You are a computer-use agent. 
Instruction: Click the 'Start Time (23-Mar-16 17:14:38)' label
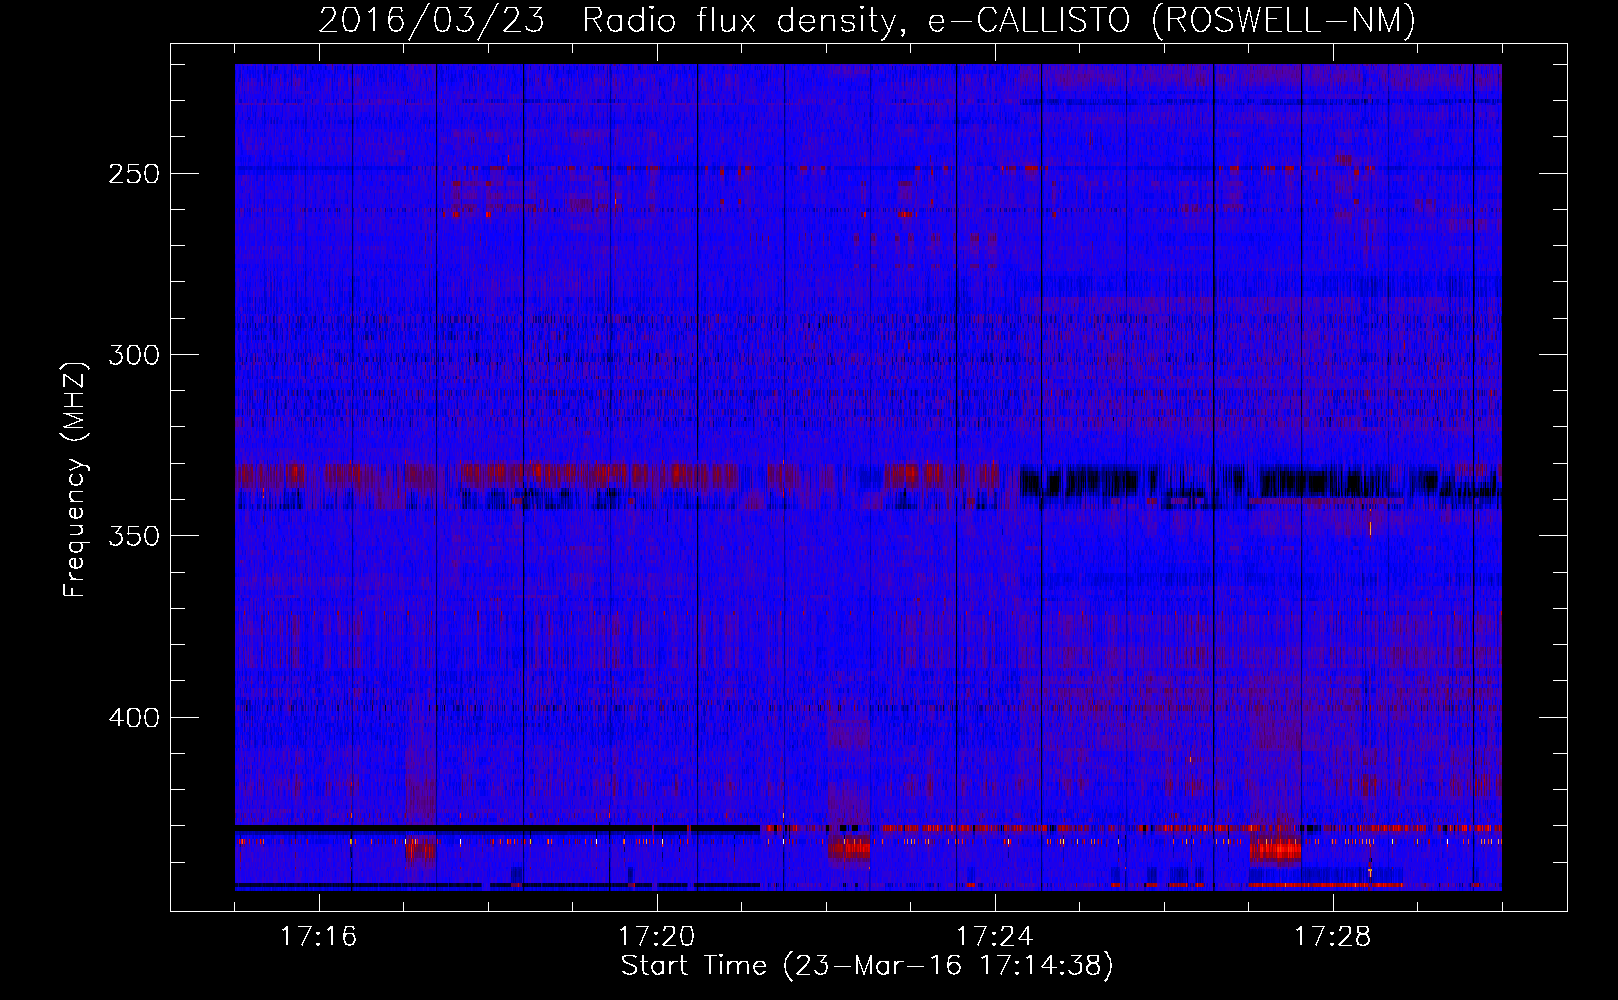867,966
